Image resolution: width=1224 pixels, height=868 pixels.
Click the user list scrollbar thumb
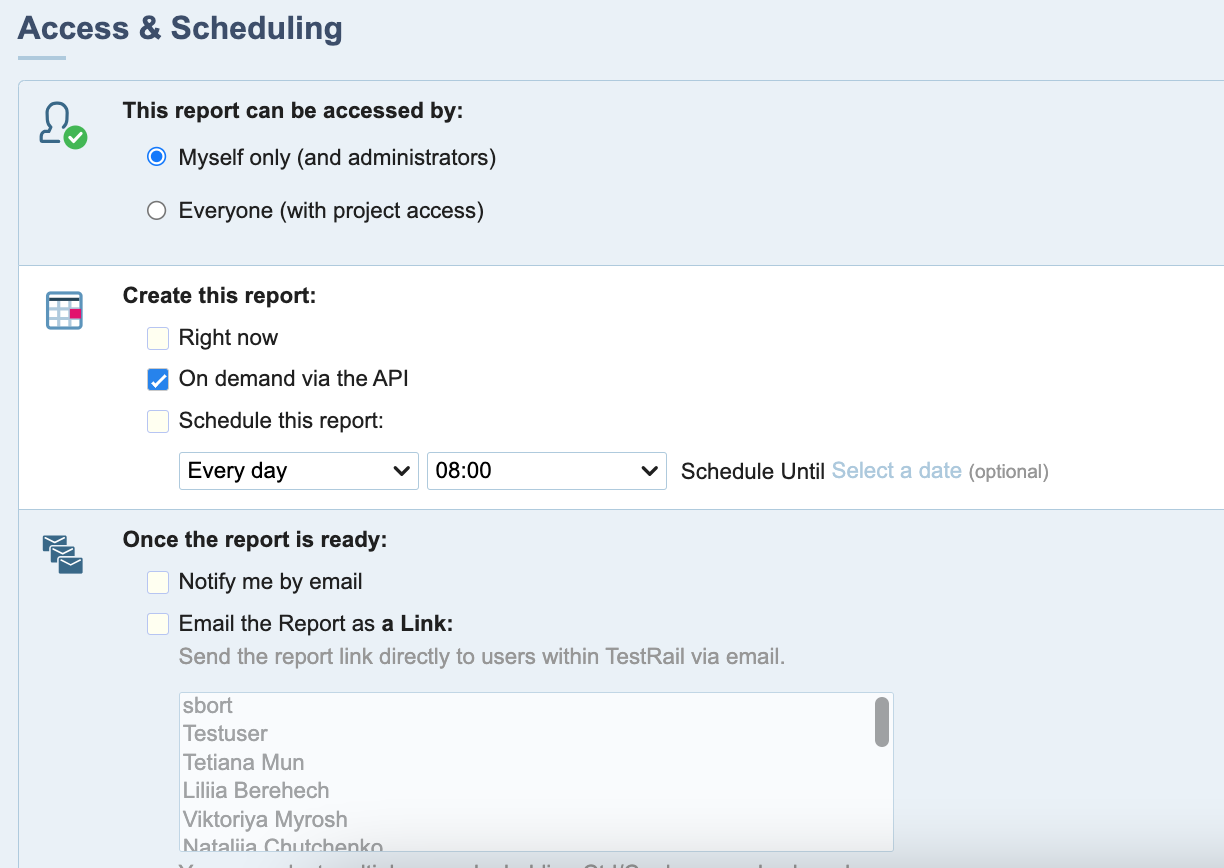click(881, 722)
